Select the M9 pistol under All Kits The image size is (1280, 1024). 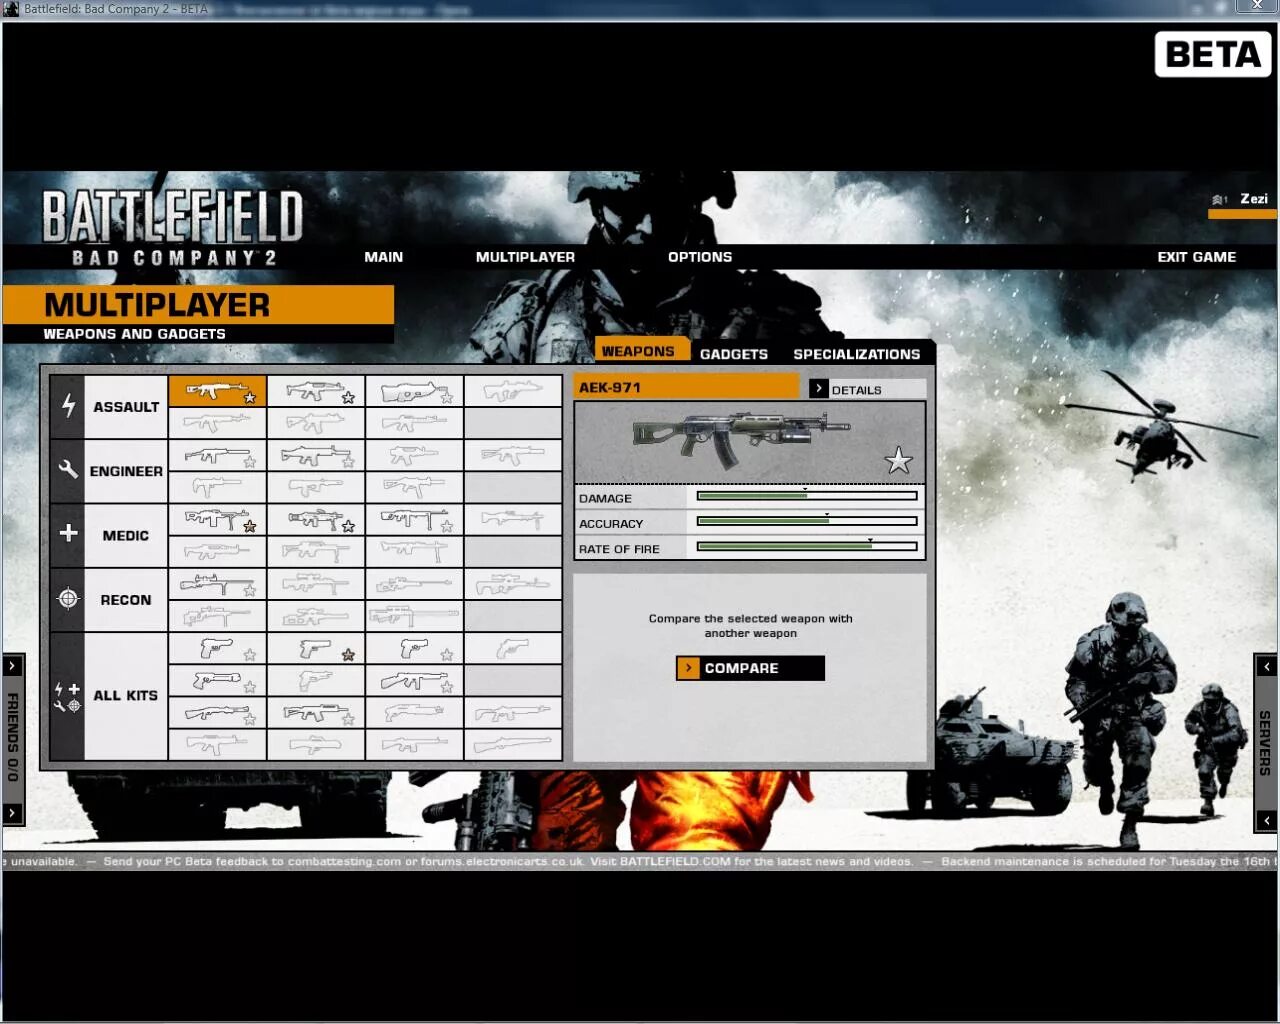[x=217, y=649]
